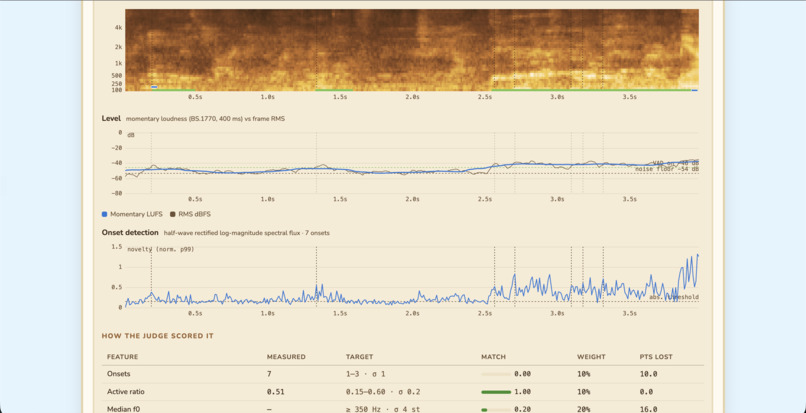Viewport: 806px width, 413px height.
Task: Click the 'abs. threshold' annotation in onset chart
Action: point(673,297)
